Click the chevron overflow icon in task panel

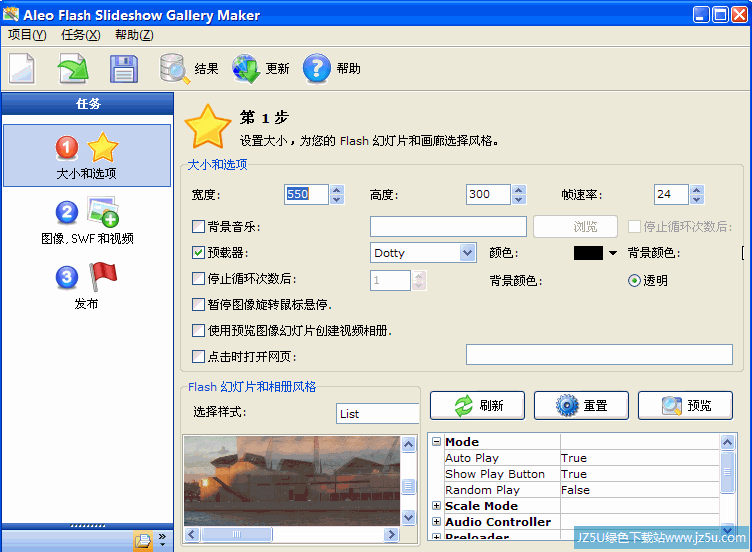click(x=163, y=540)
